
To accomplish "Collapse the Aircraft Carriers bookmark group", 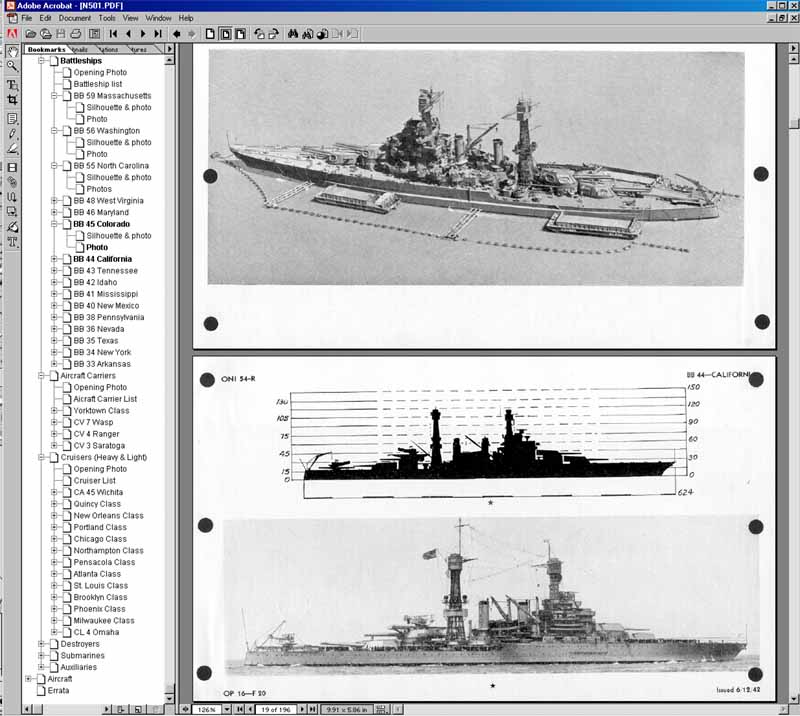I will click(41, 376).
